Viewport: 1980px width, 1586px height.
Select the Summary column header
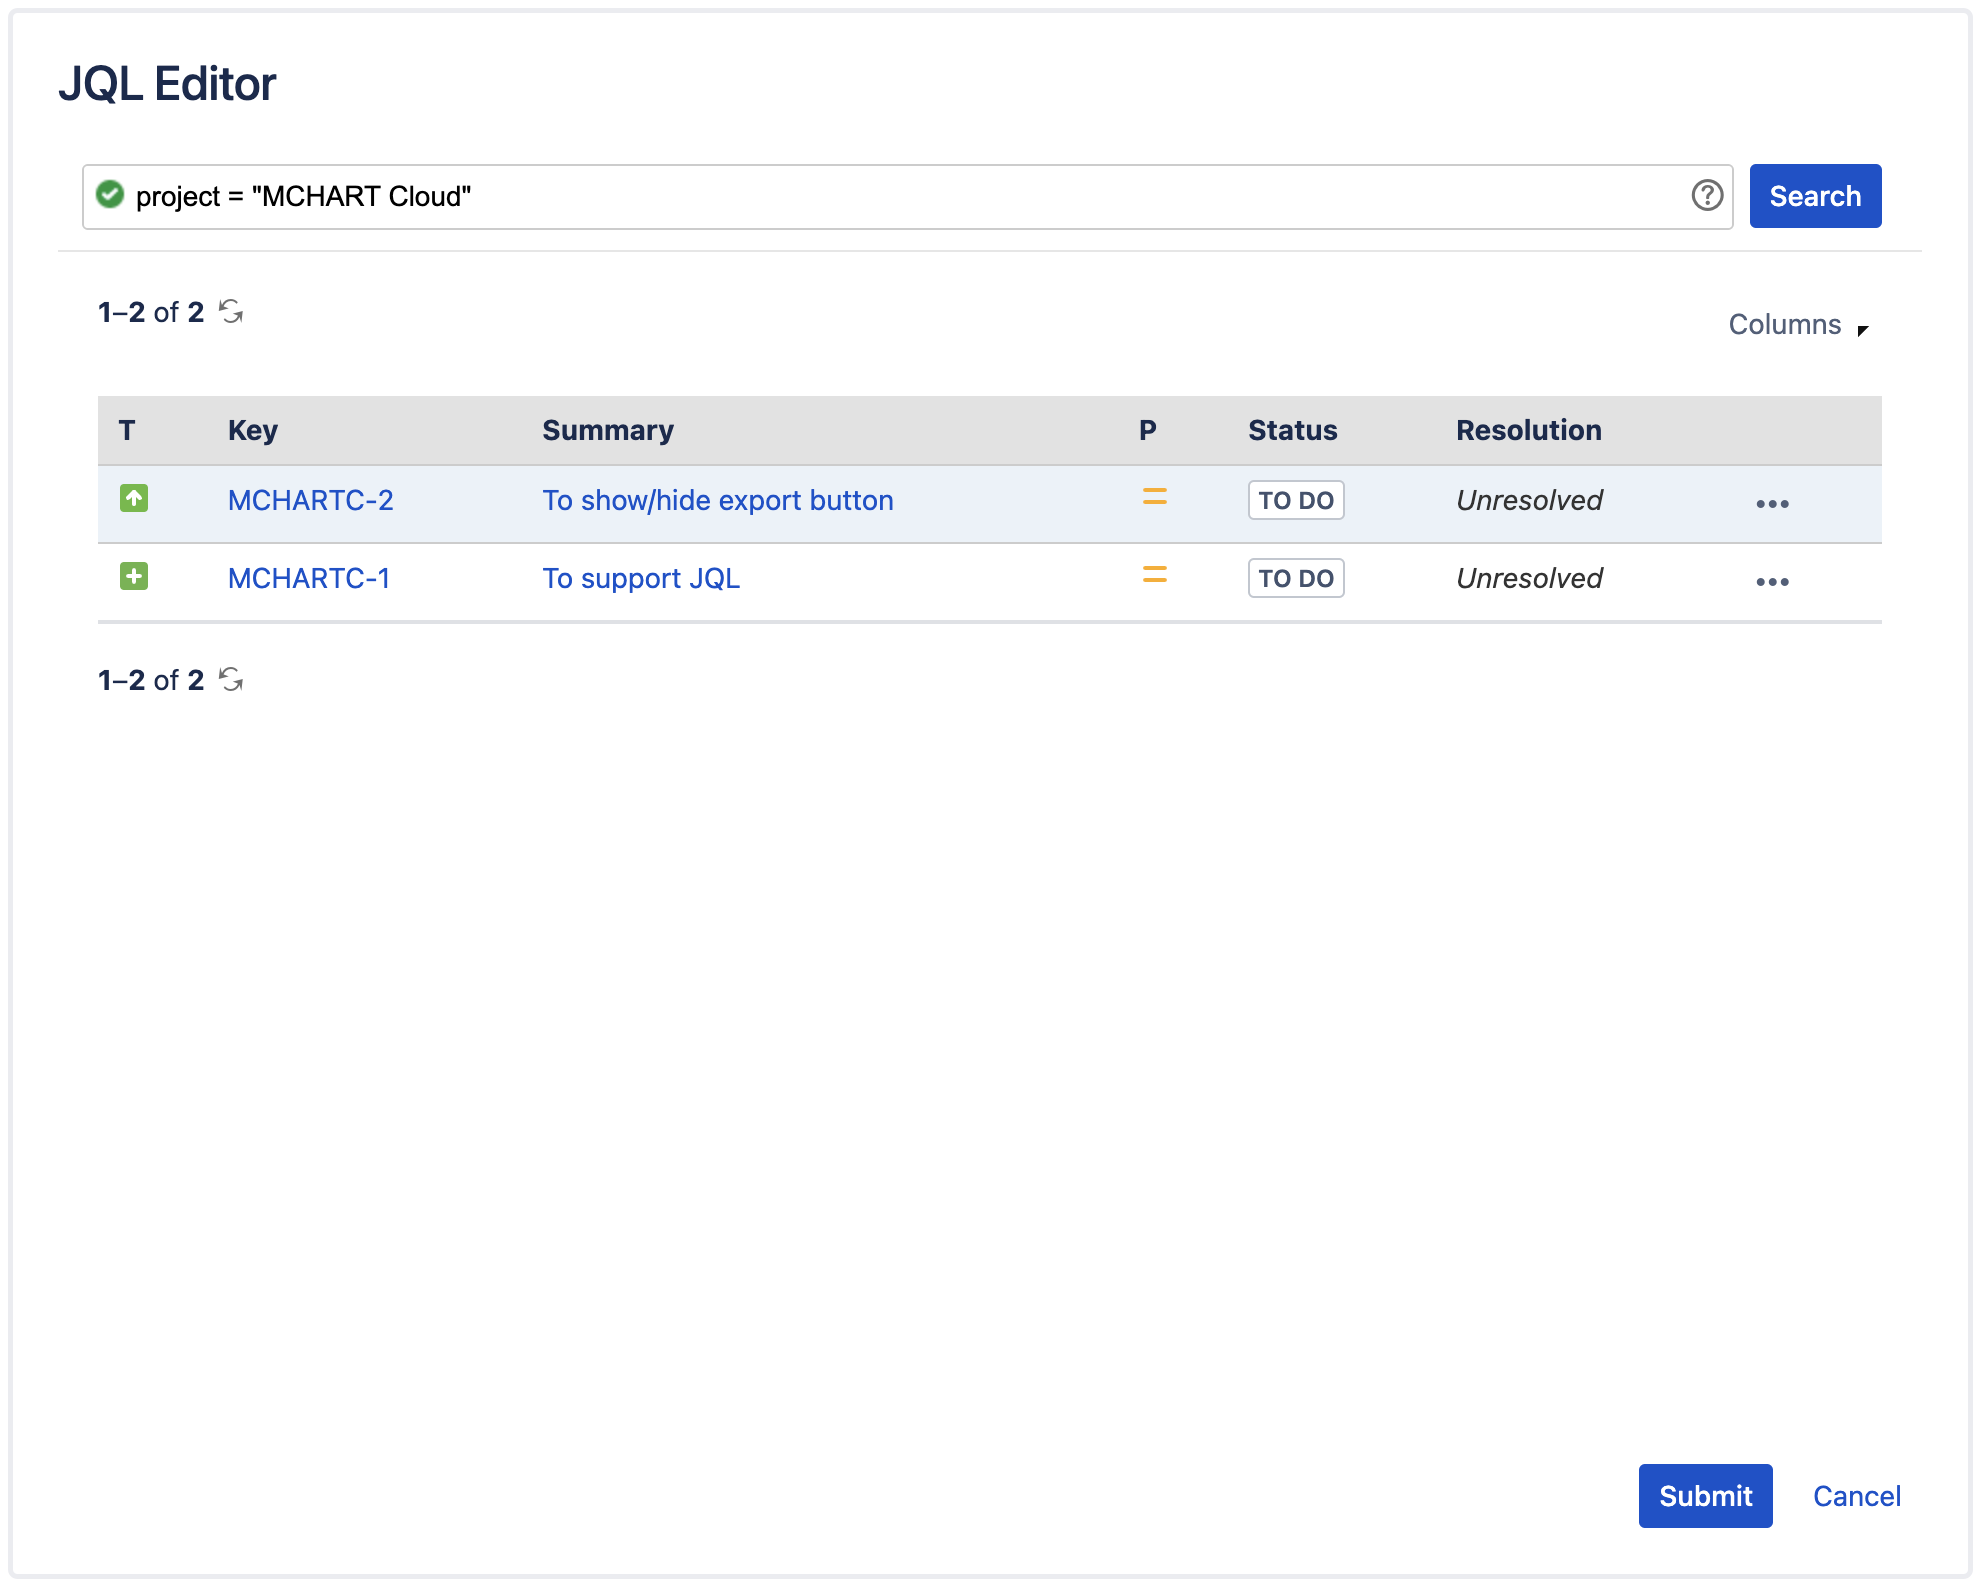pos(607,430)
